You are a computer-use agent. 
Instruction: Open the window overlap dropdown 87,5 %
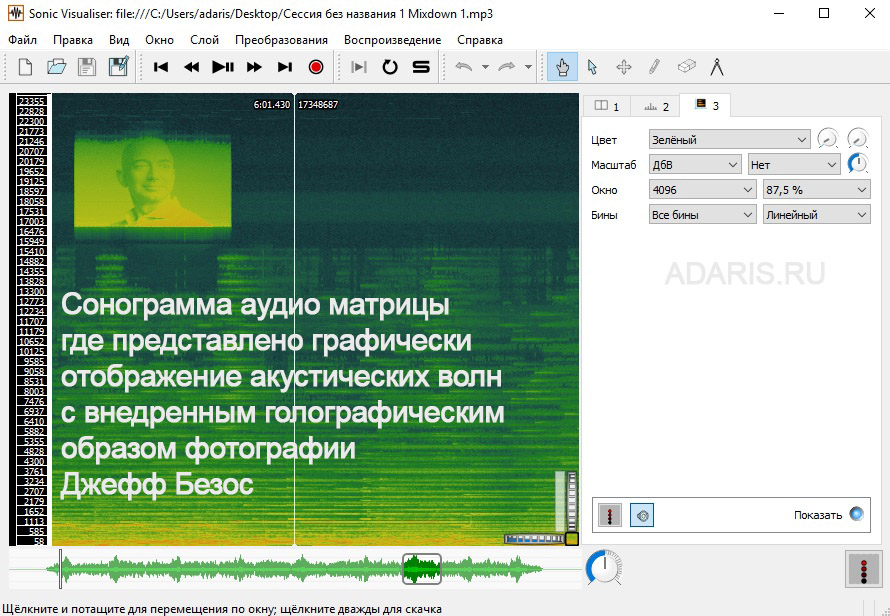816,190
